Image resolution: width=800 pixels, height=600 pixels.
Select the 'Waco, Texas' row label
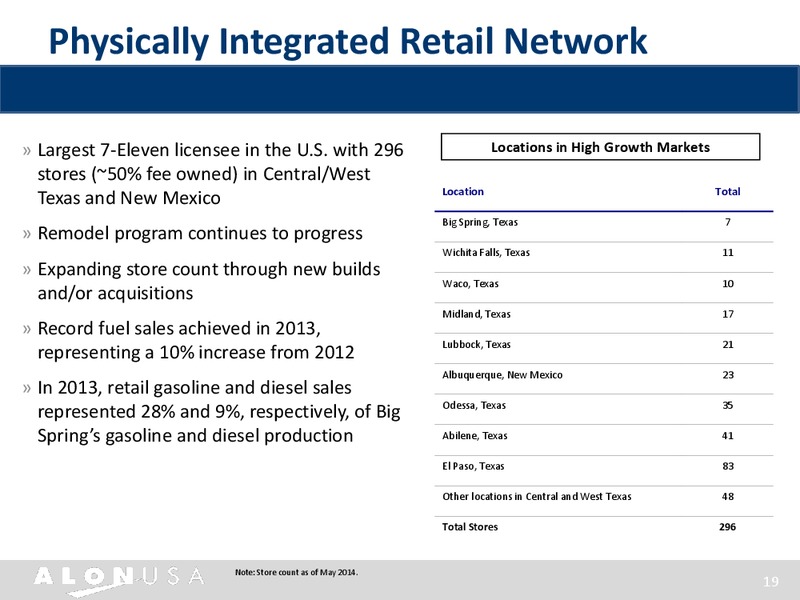[x=470, y=284]
